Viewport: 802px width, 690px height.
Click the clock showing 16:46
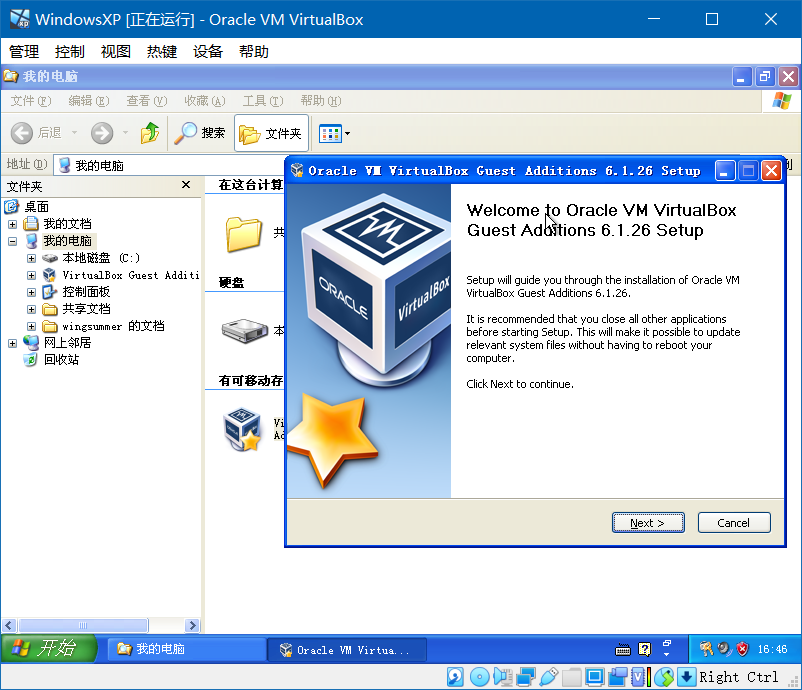tap(772, 649)
